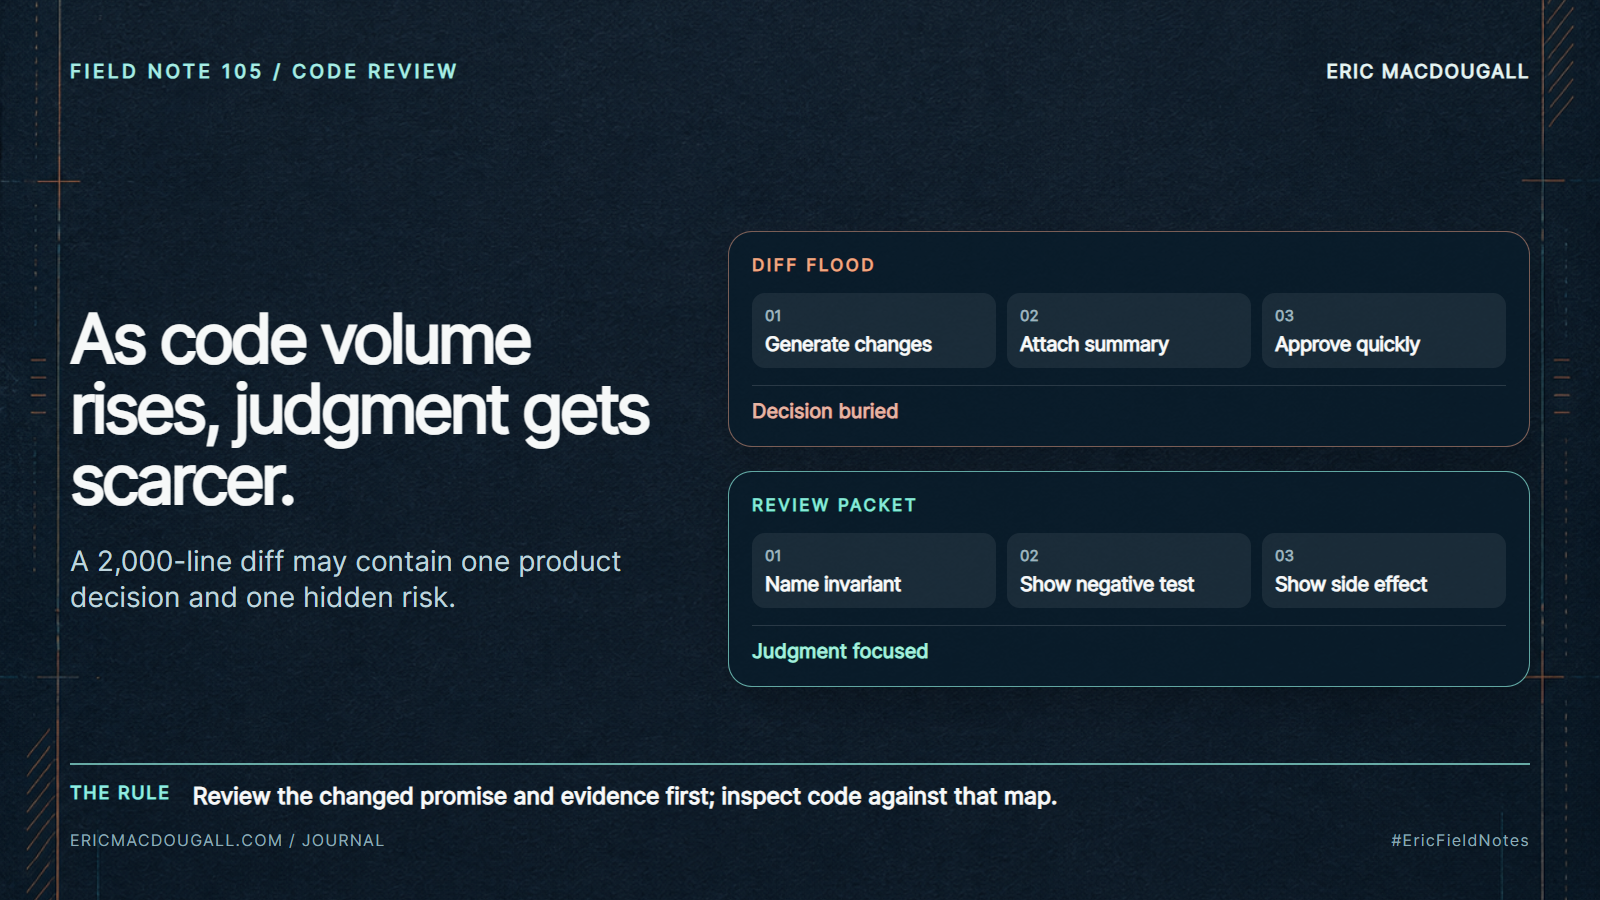1600x900 pixels.
Task: Click the REVIEW PACKET panel heading
Action: [834, 505]
